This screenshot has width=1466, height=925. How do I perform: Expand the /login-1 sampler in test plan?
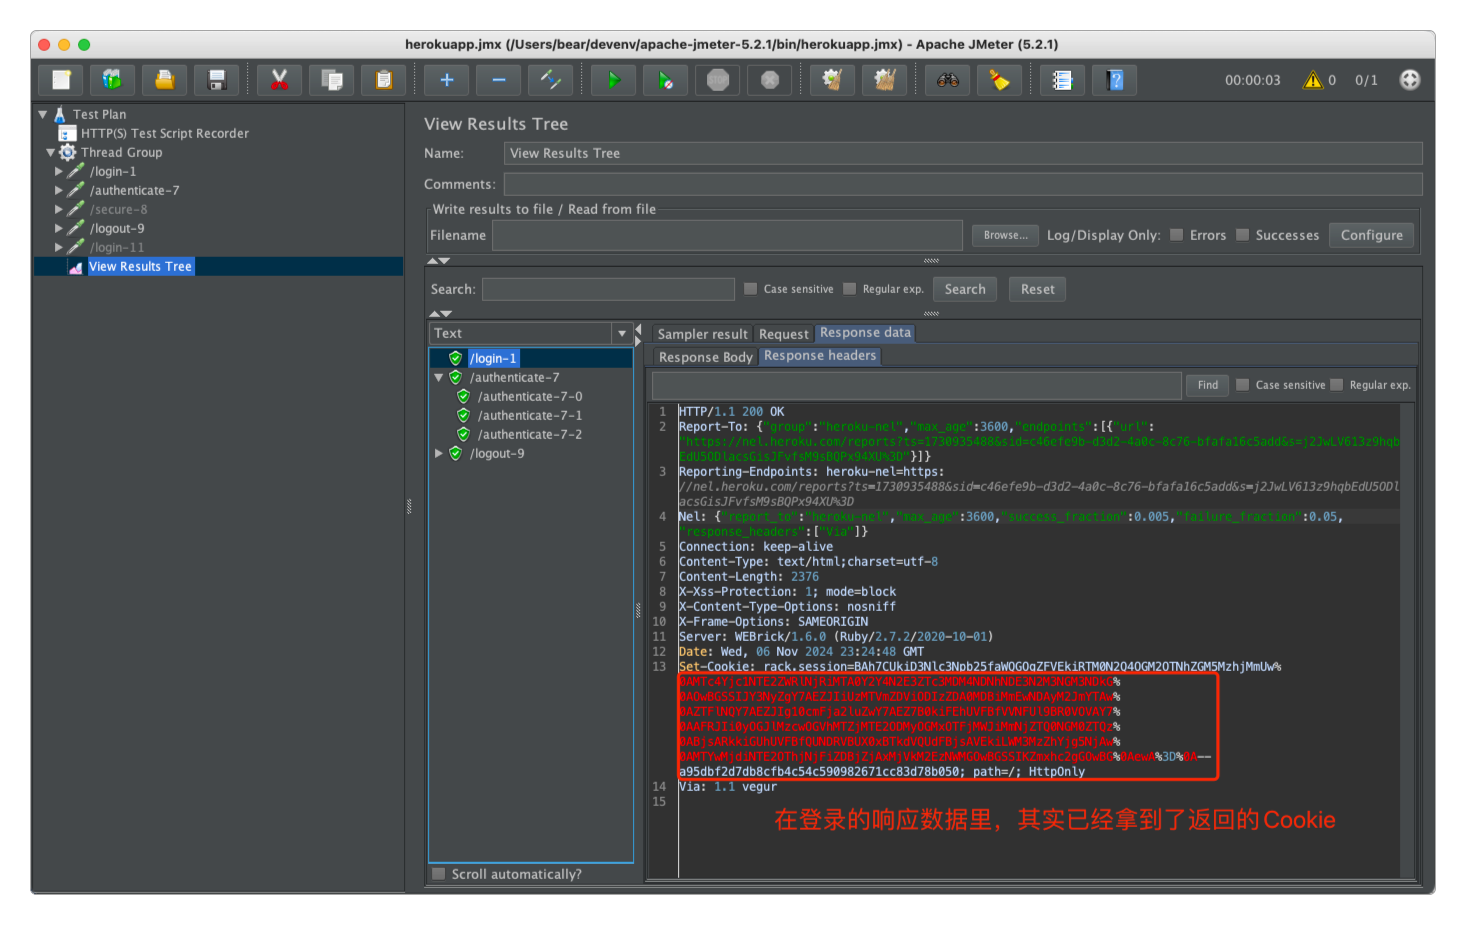(58, 171)
